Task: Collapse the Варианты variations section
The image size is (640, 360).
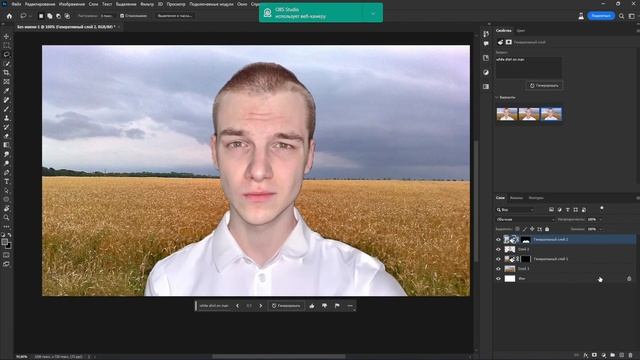Action: click(x=497, y=98)
